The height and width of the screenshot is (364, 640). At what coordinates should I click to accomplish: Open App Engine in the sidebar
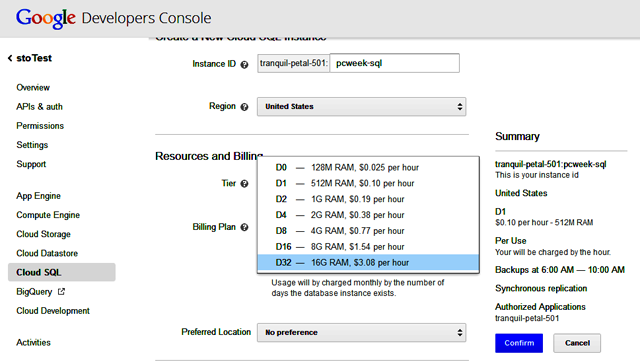pyautogui.click(x=38, y=196)
